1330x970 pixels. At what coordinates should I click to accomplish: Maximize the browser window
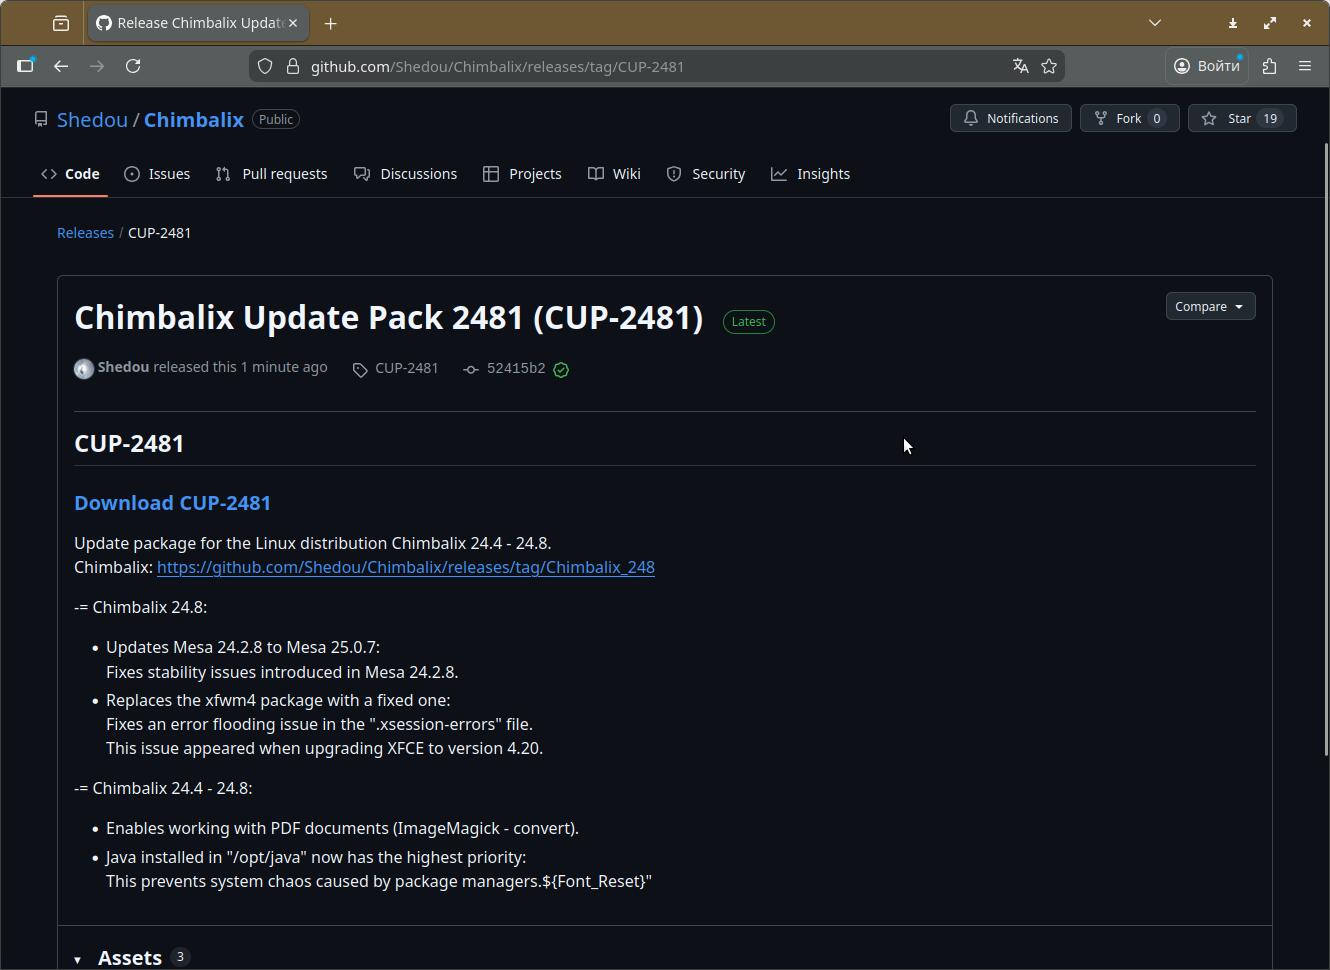(x=1270, y=22)
